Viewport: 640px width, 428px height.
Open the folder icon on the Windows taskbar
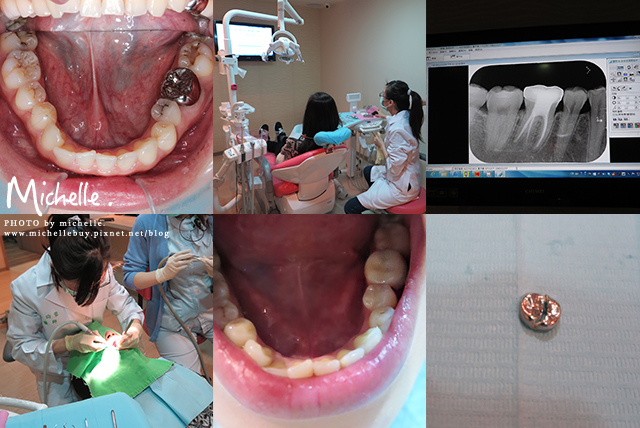tap(444, 174)
